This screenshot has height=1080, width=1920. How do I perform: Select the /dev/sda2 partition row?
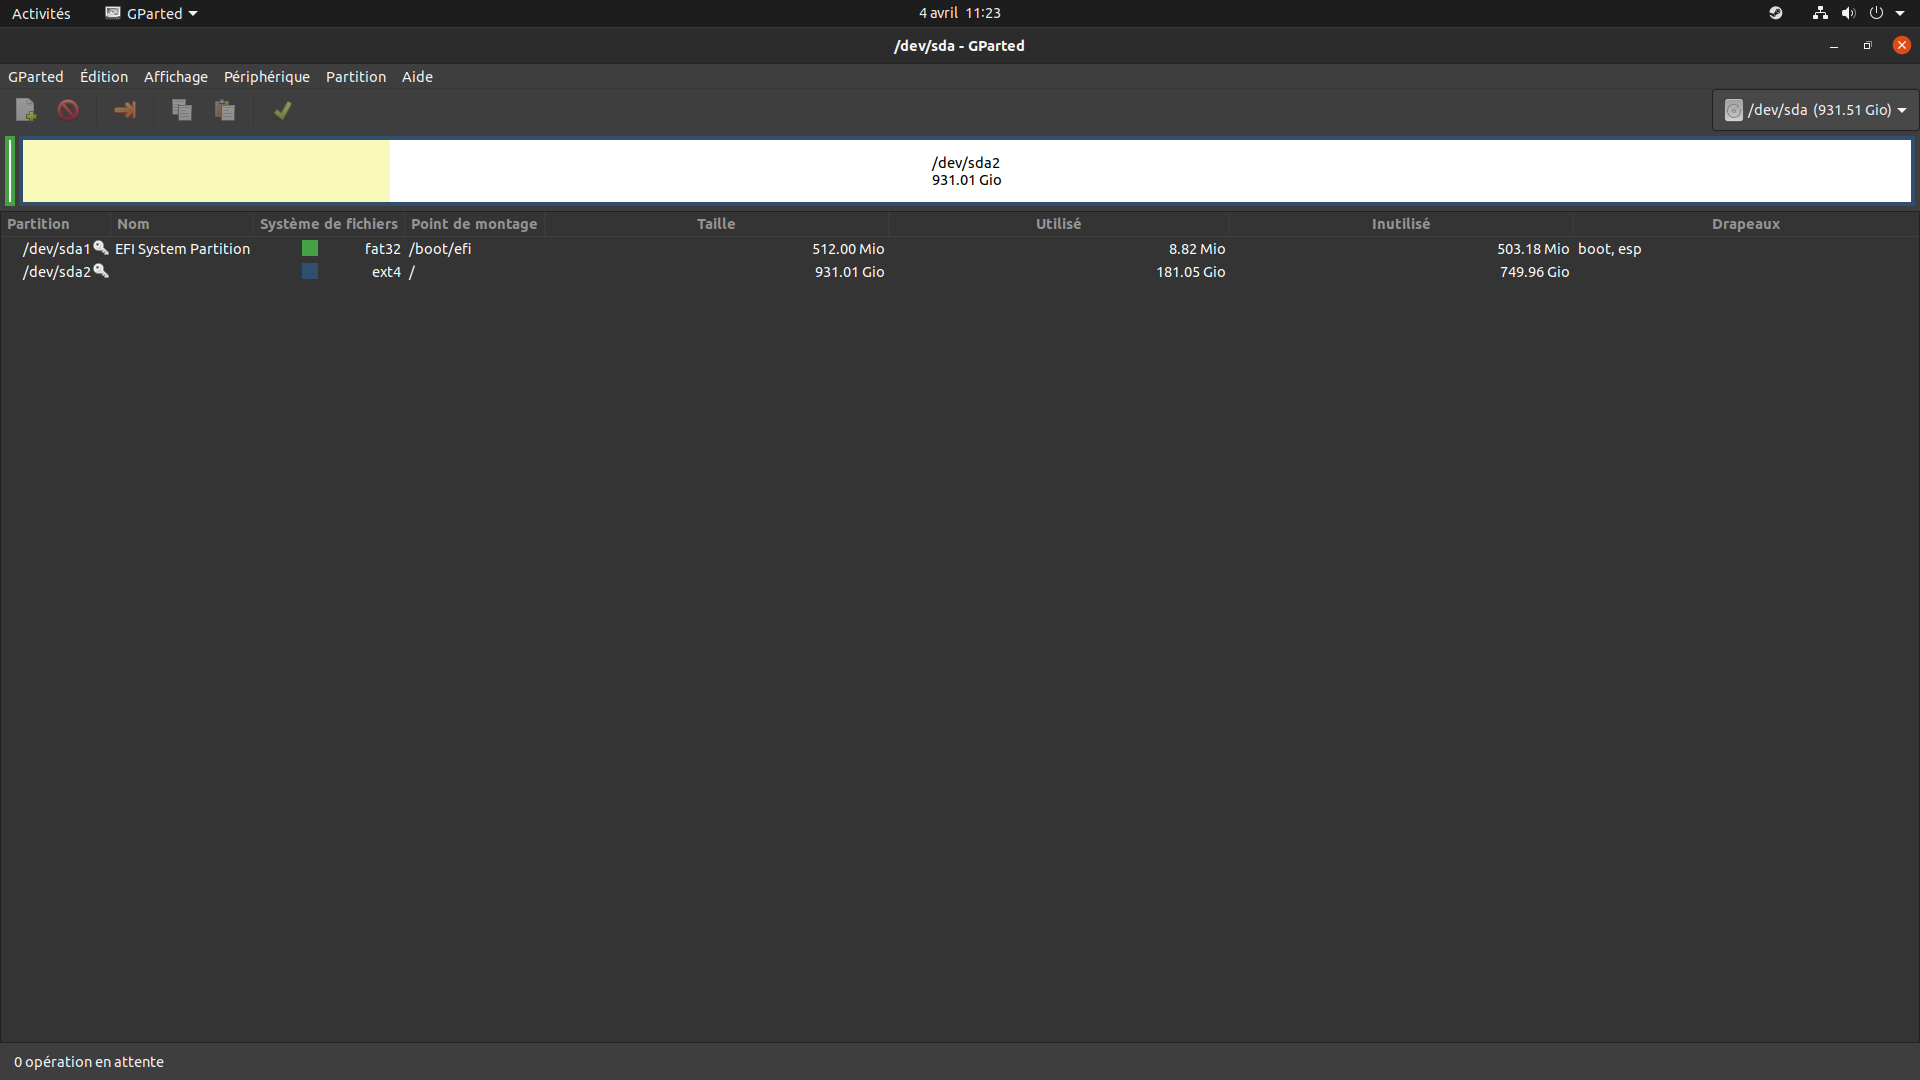tap(960, 271)
